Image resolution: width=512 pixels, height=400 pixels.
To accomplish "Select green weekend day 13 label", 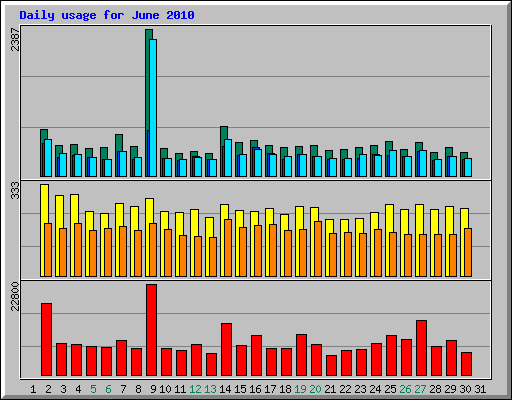I will (x=210, y=389).
